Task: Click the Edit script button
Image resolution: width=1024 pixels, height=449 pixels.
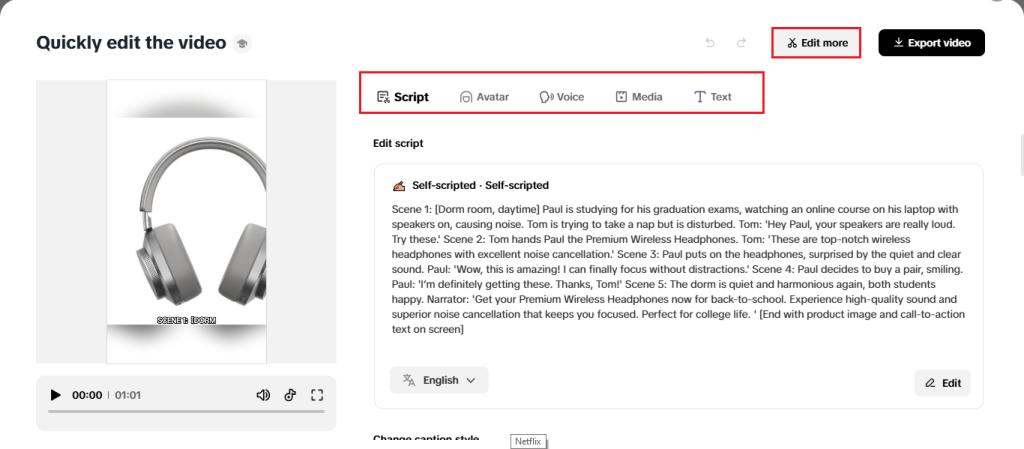Action: pyautogui.click(x=942, y=383)
